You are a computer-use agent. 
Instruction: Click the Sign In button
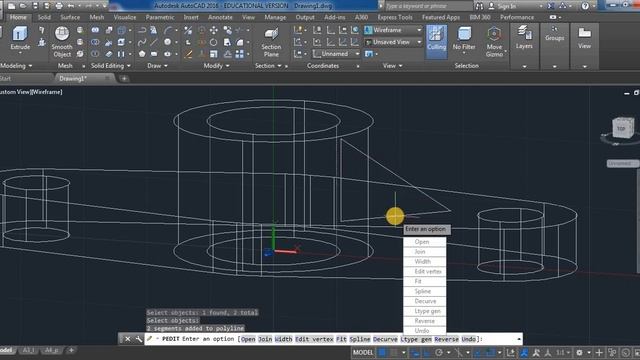502,6
